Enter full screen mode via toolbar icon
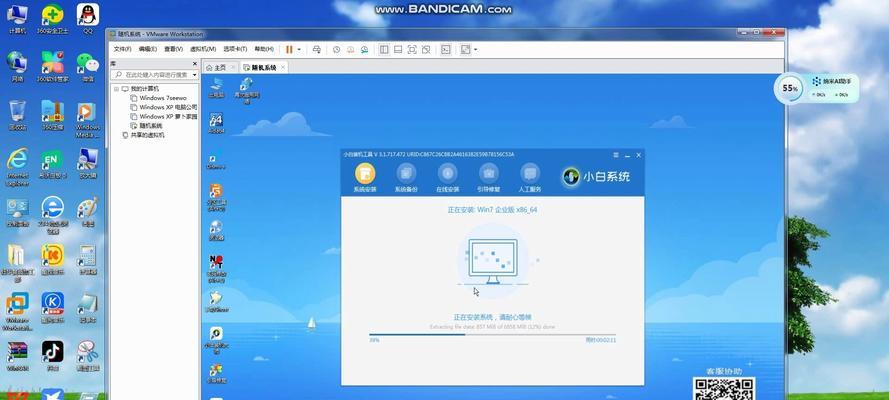 (412, 50)
